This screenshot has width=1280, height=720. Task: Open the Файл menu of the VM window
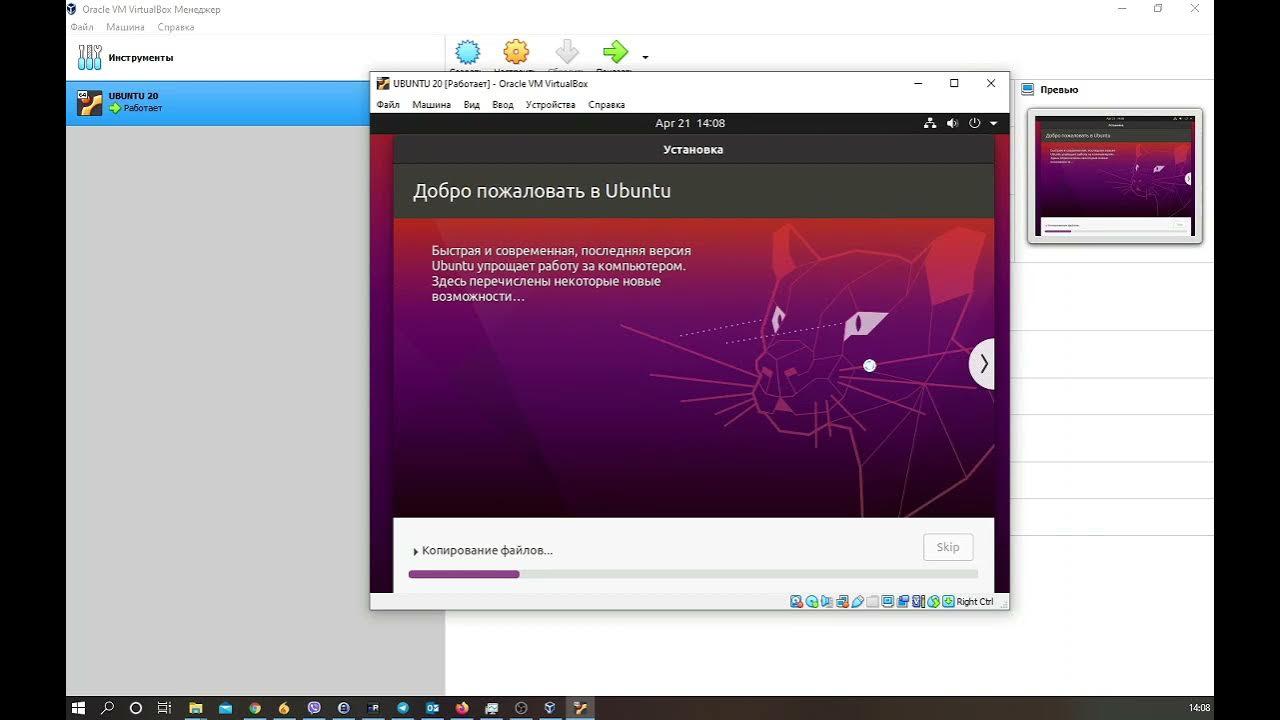388,104
